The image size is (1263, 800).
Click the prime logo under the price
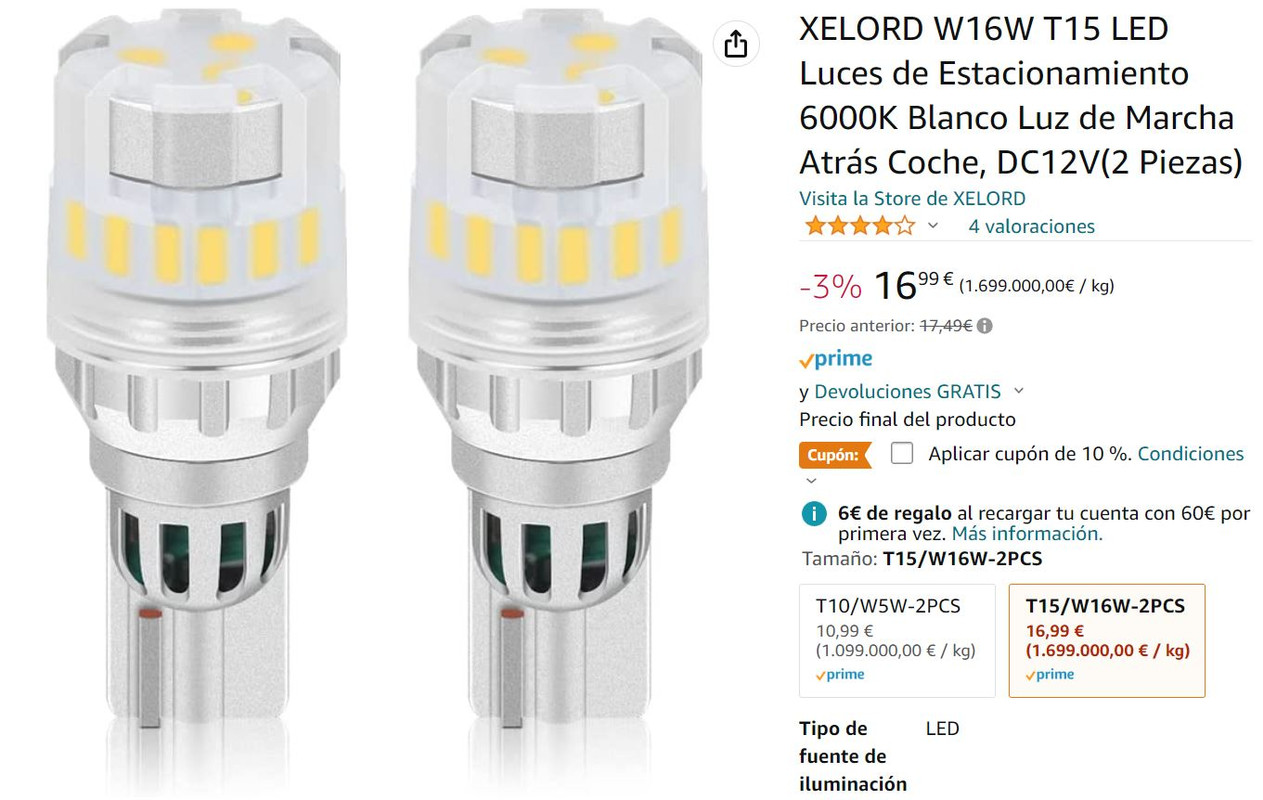[x=836, y=359]
